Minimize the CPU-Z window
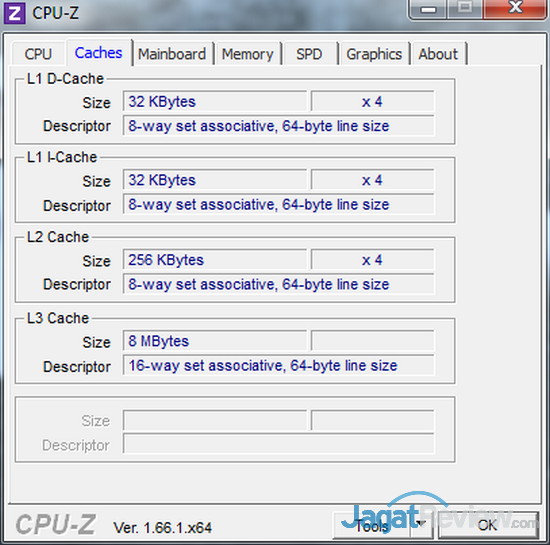 pos(428,9)
